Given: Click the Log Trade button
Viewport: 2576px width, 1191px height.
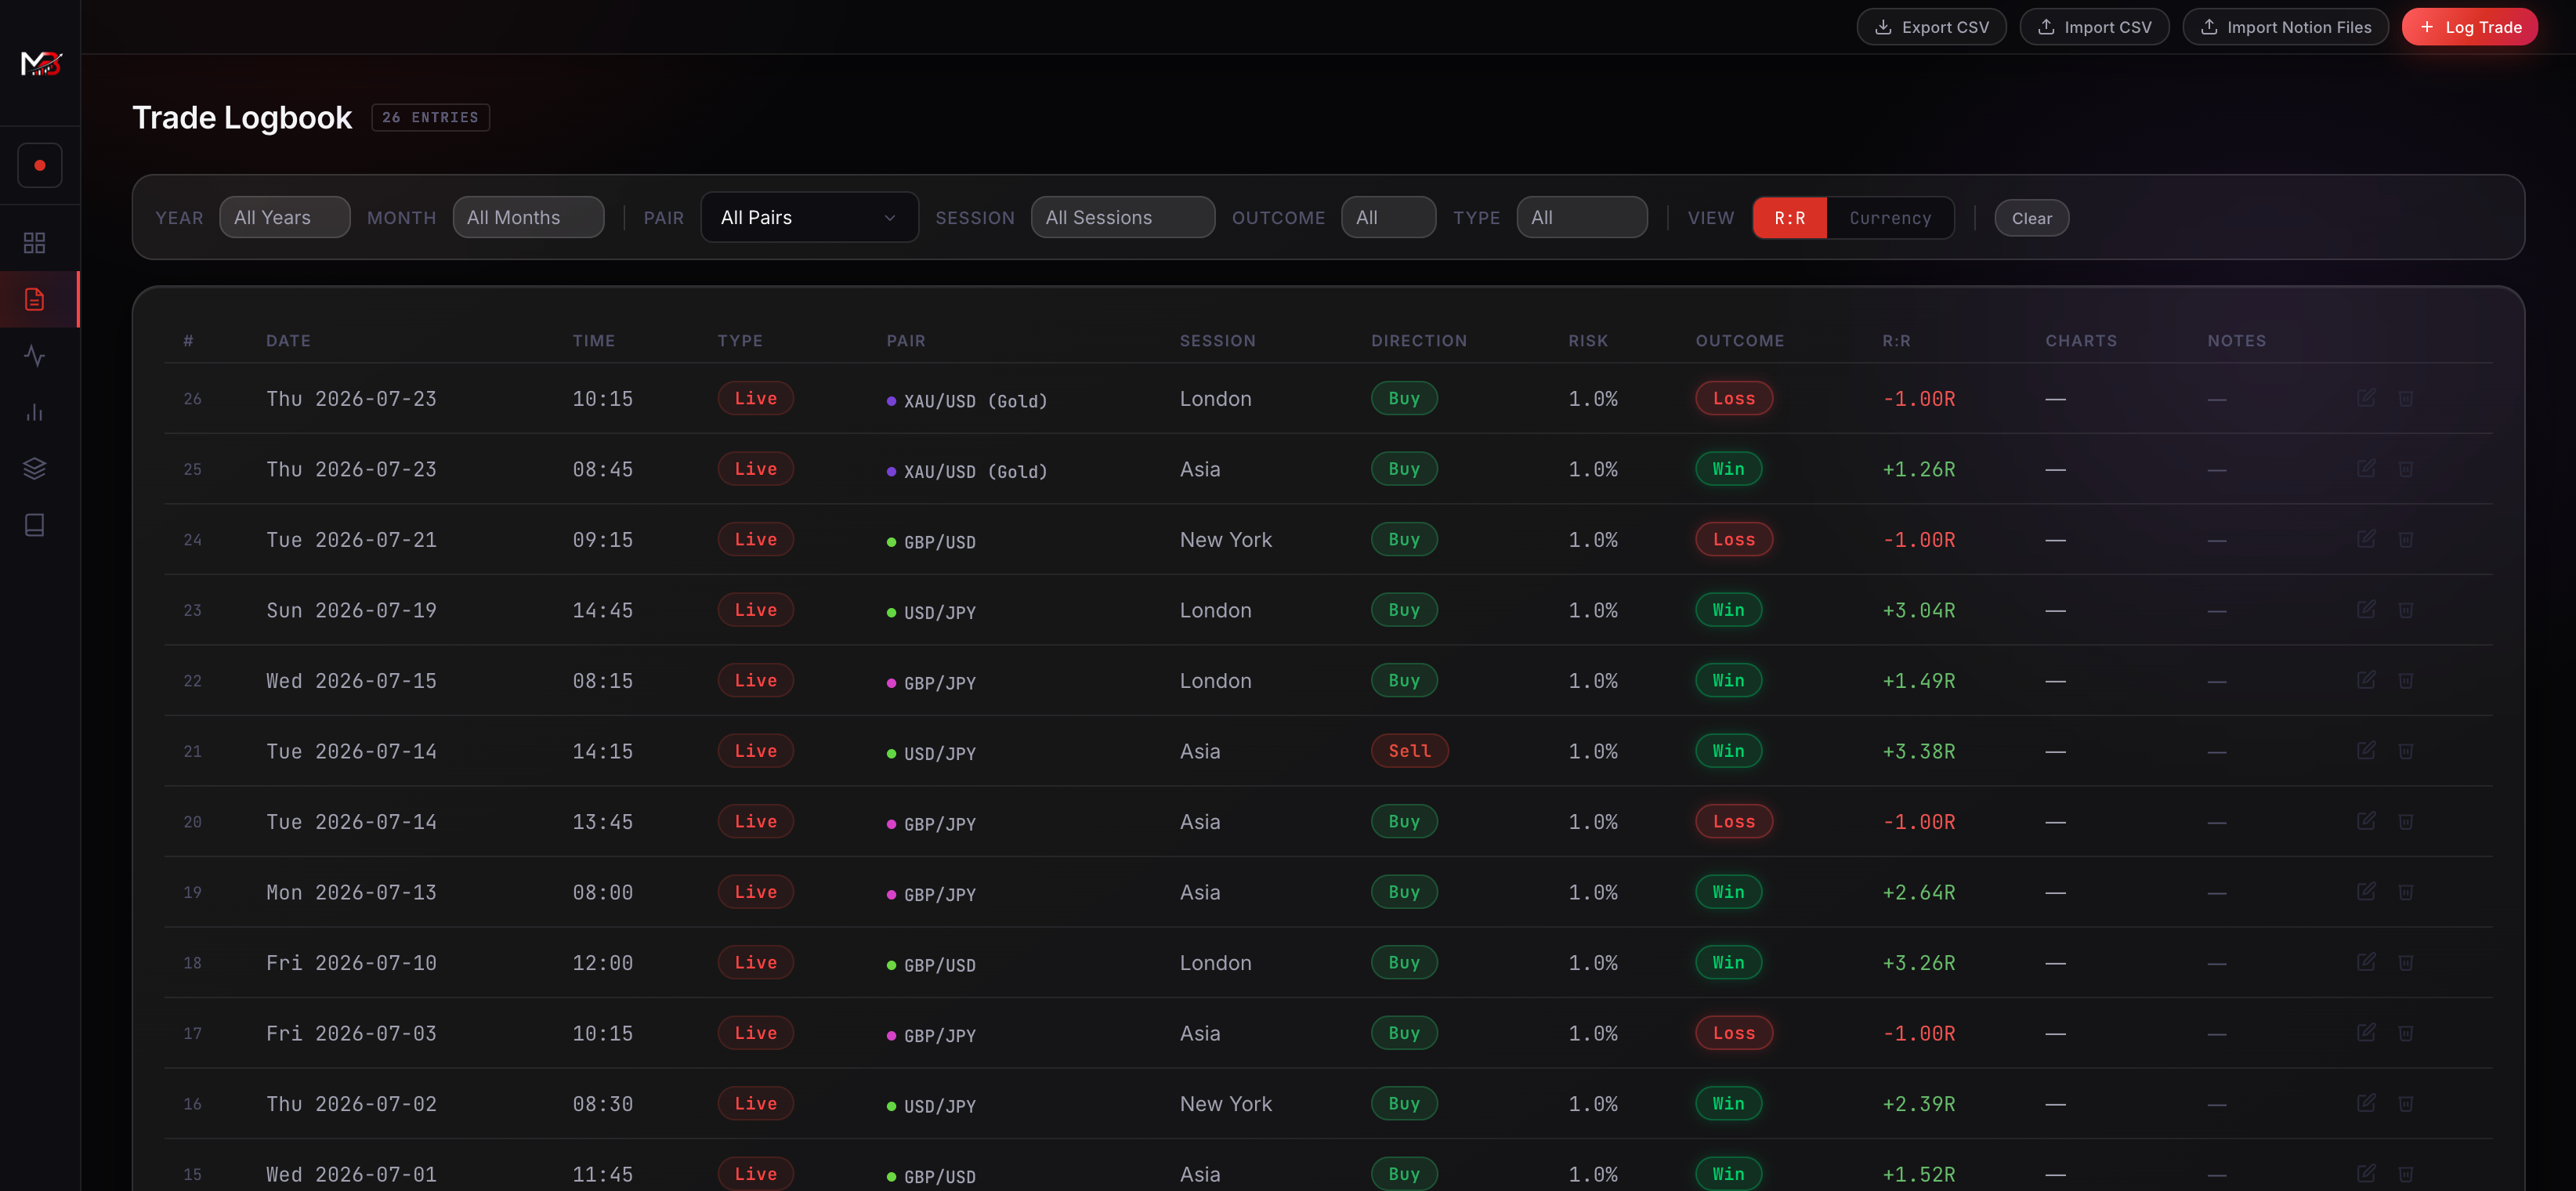Looking at the screenshot, I should (x=2469, y=27).
